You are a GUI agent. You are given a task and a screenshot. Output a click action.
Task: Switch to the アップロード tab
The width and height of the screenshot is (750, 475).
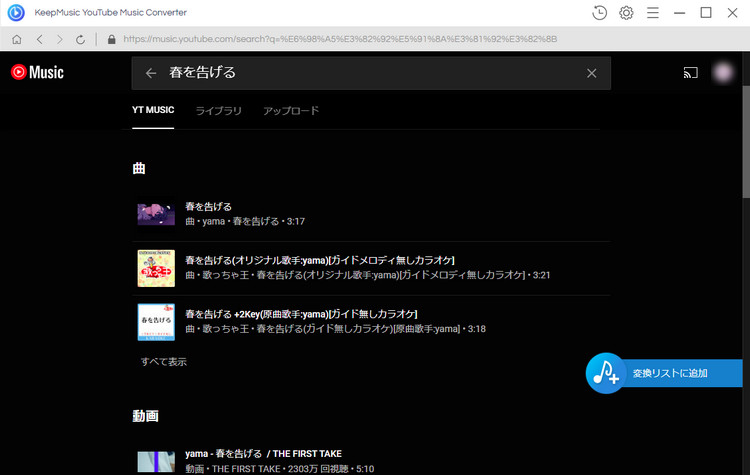[291, 110]
